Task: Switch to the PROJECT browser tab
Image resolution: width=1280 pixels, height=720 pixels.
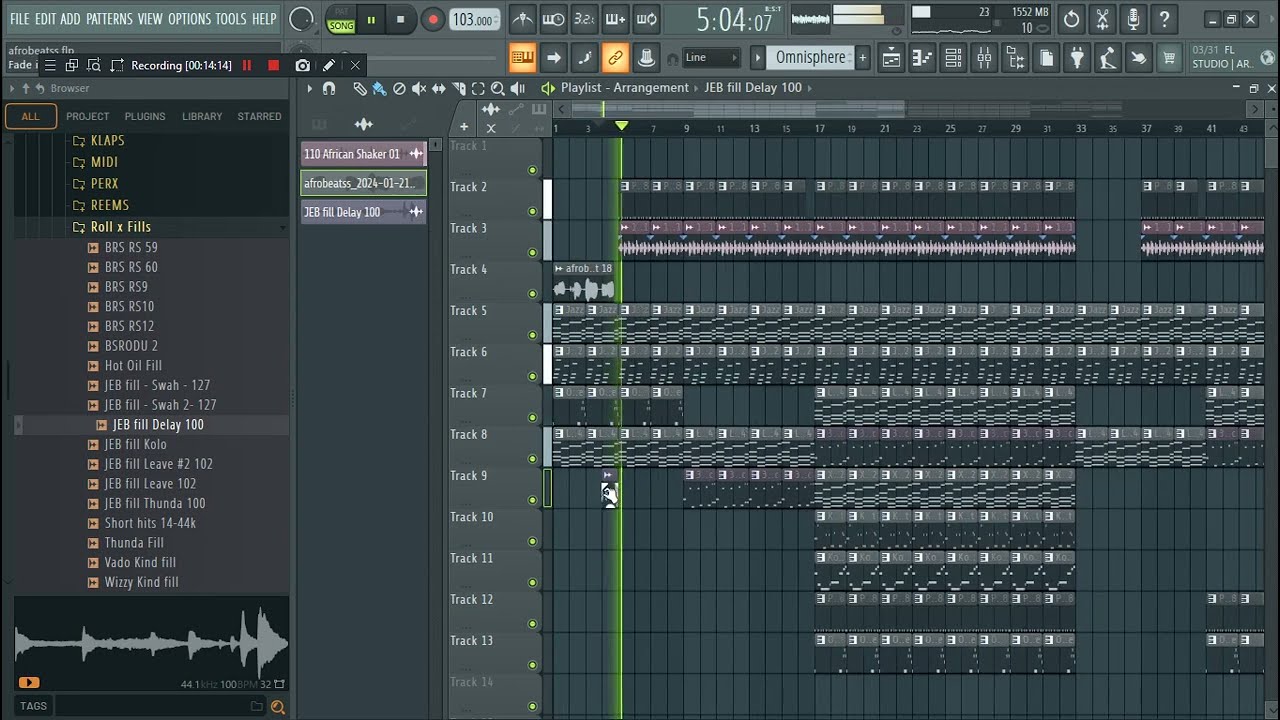Action: [88, 116]
